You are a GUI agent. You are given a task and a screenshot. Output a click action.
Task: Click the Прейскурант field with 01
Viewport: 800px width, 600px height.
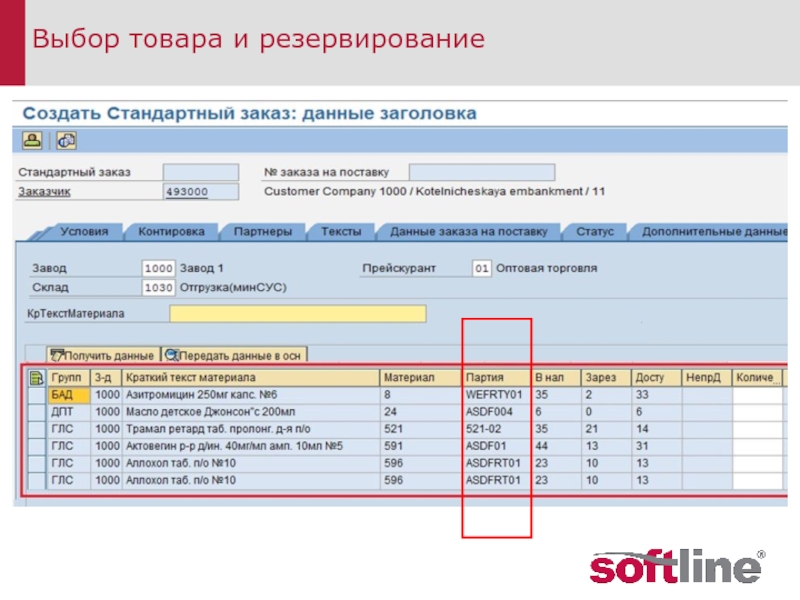pos(482,268)
